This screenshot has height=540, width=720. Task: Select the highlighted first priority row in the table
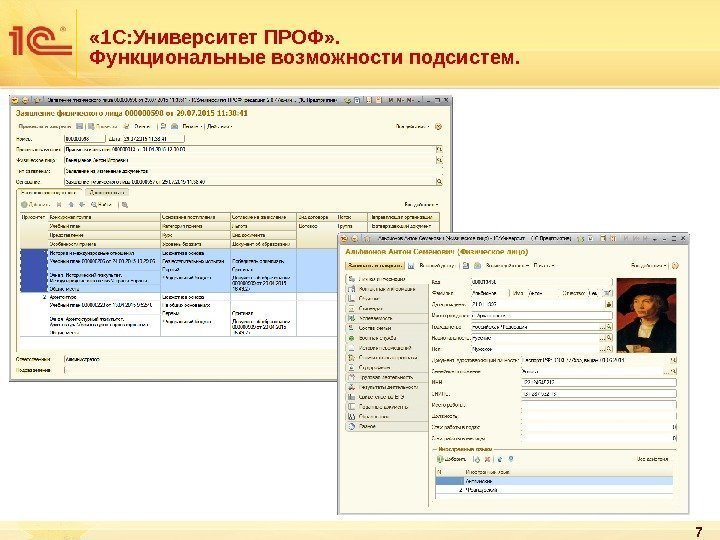(x=179, y=271)
